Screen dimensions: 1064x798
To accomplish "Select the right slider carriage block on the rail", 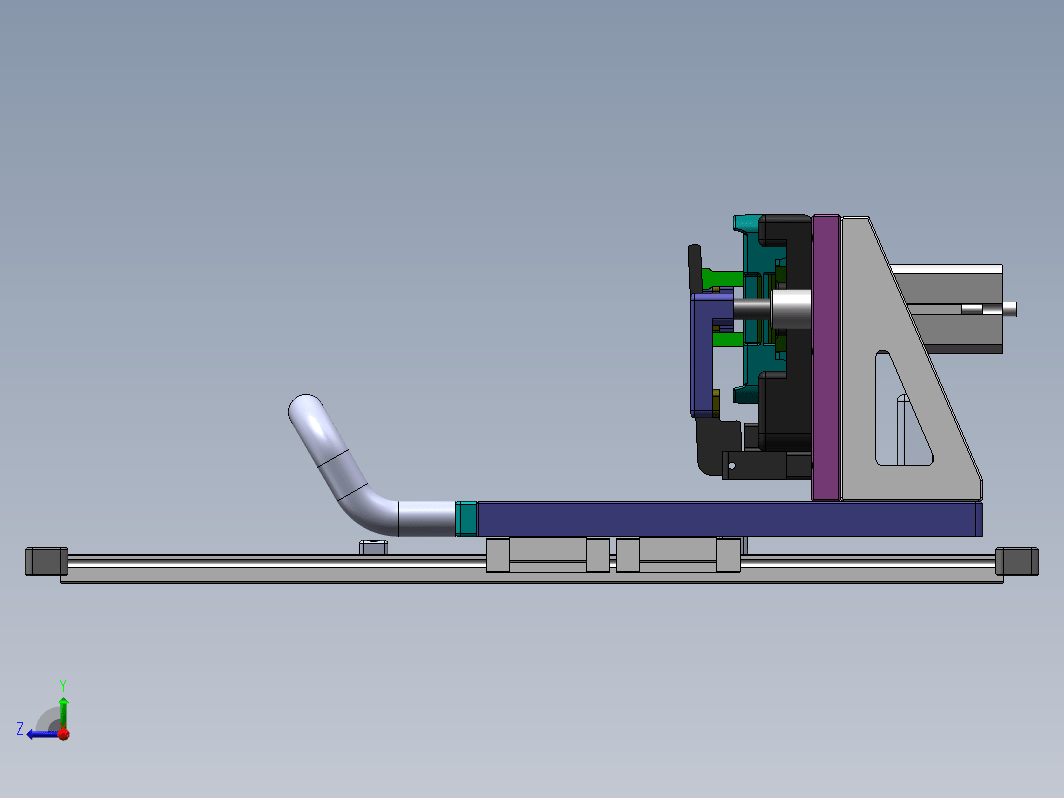I will coord(678,554).
